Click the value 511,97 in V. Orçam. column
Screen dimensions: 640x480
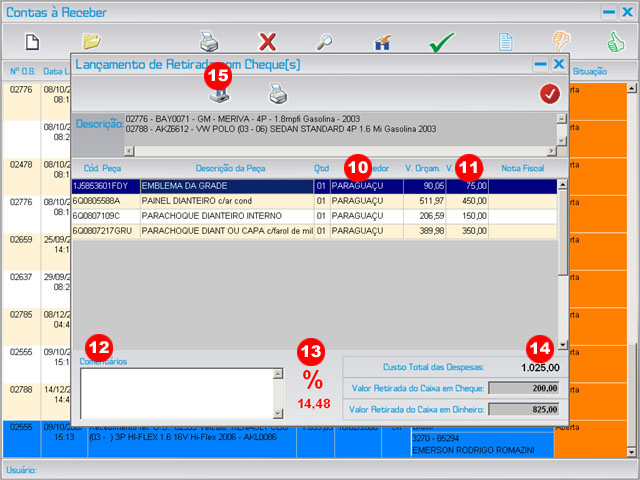click(x=432, y=201)
